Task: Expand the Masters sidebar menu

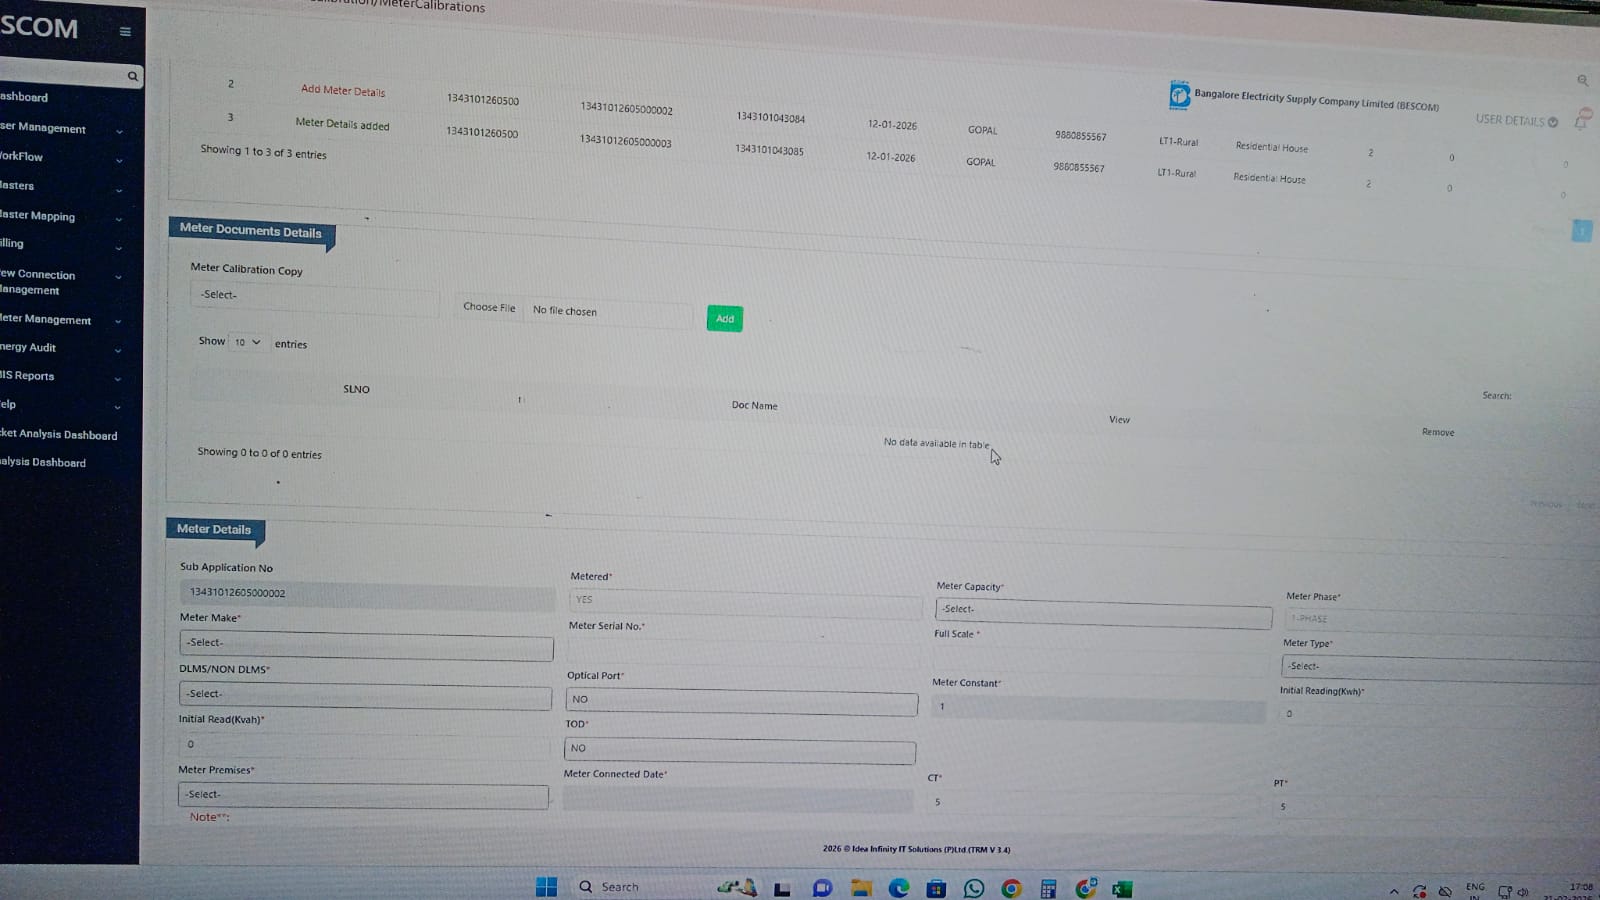Action: click(x=119, y=190)
